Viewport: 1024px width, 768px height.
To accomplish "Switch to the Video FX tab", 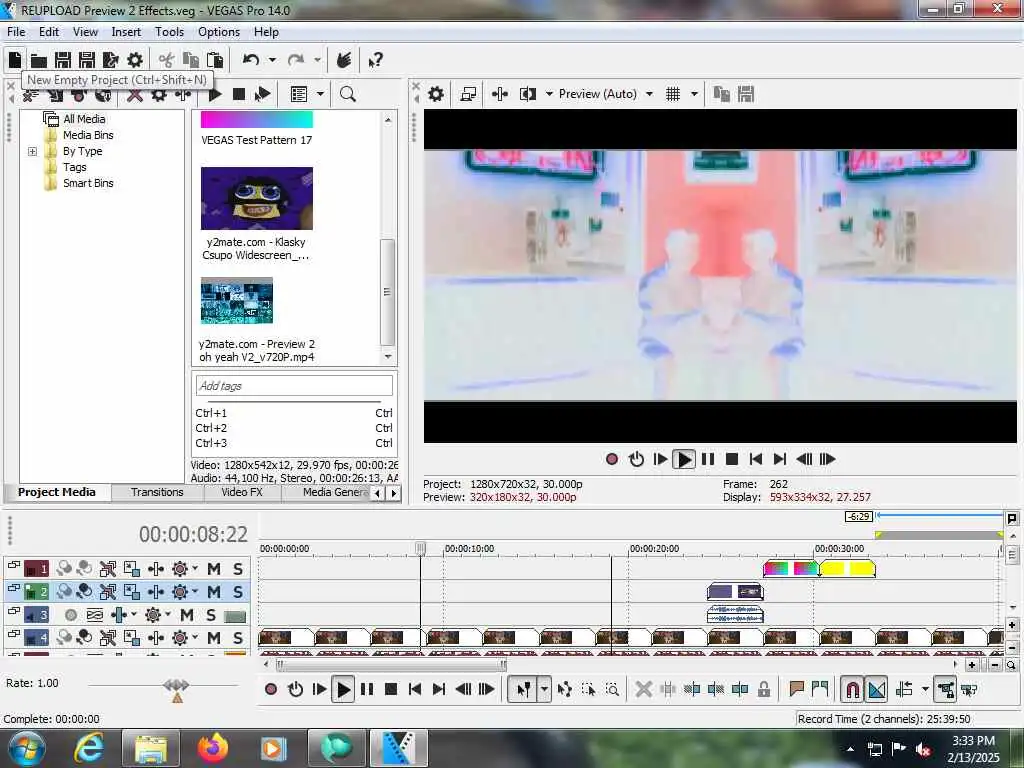I will (x=242, y=492).
